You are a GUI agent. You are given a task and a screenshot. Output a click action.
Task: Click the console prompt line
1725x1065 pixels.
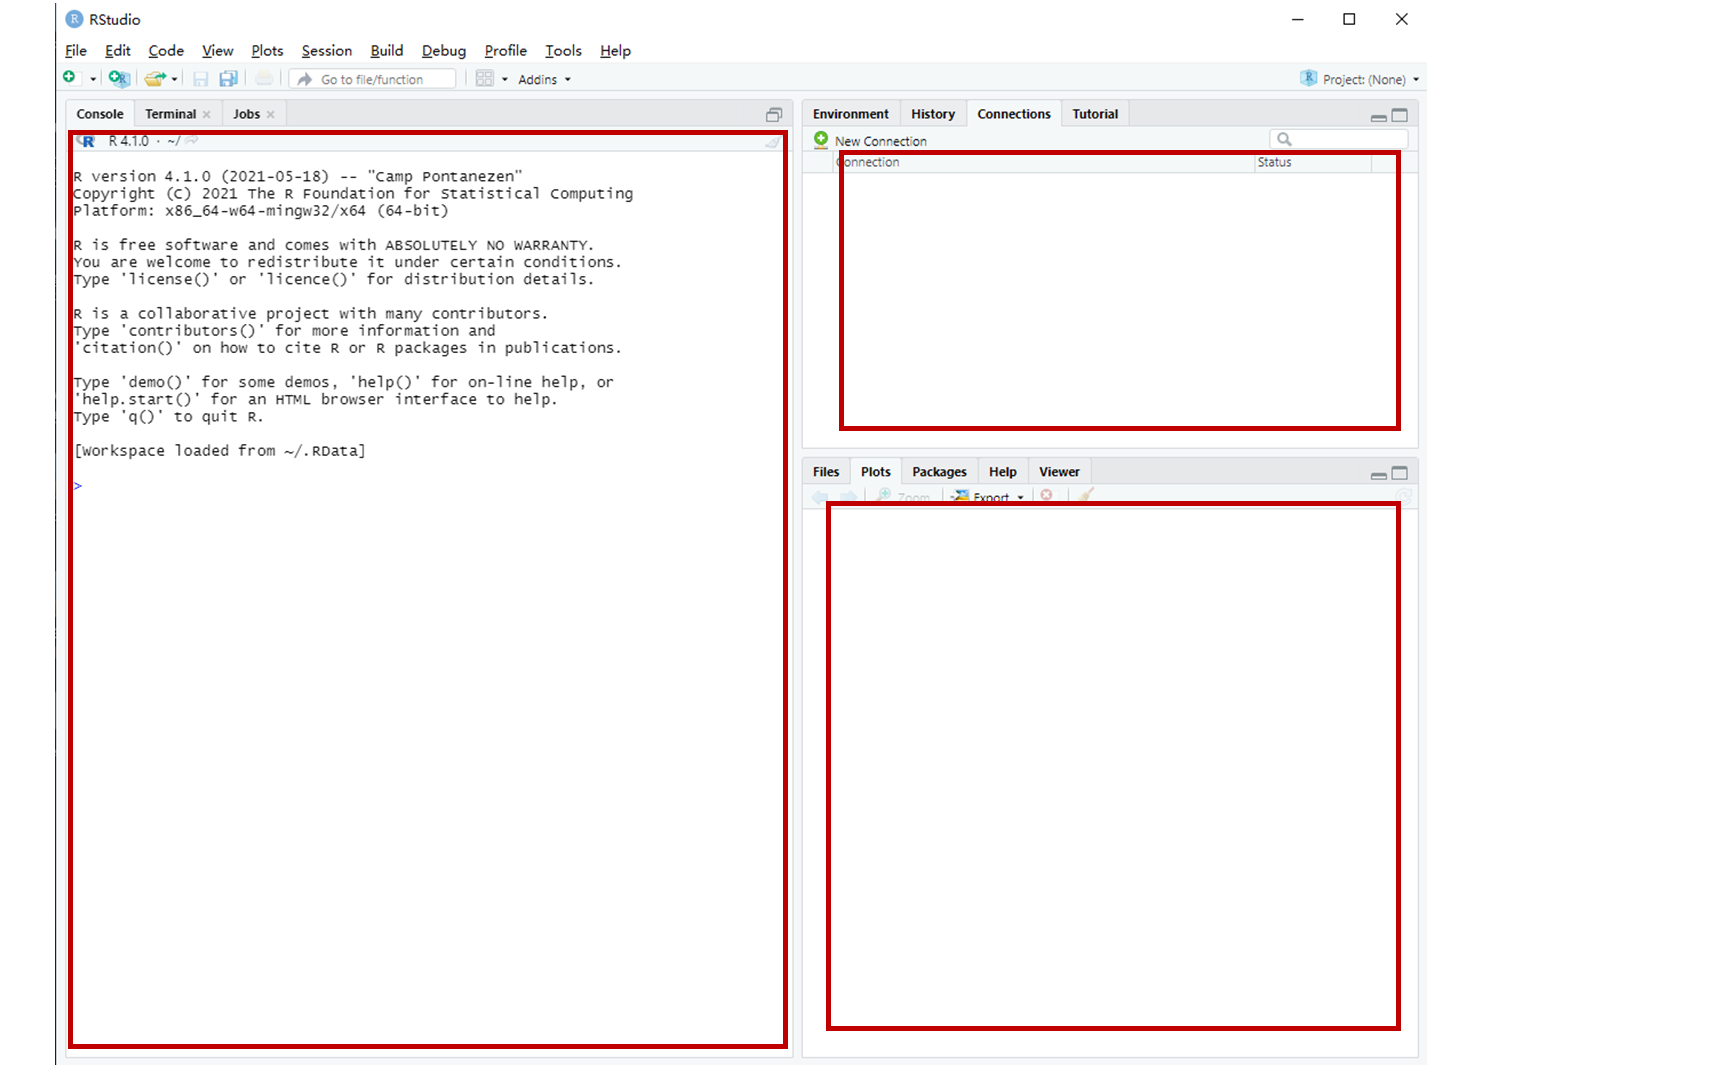(x=428, y=486)
